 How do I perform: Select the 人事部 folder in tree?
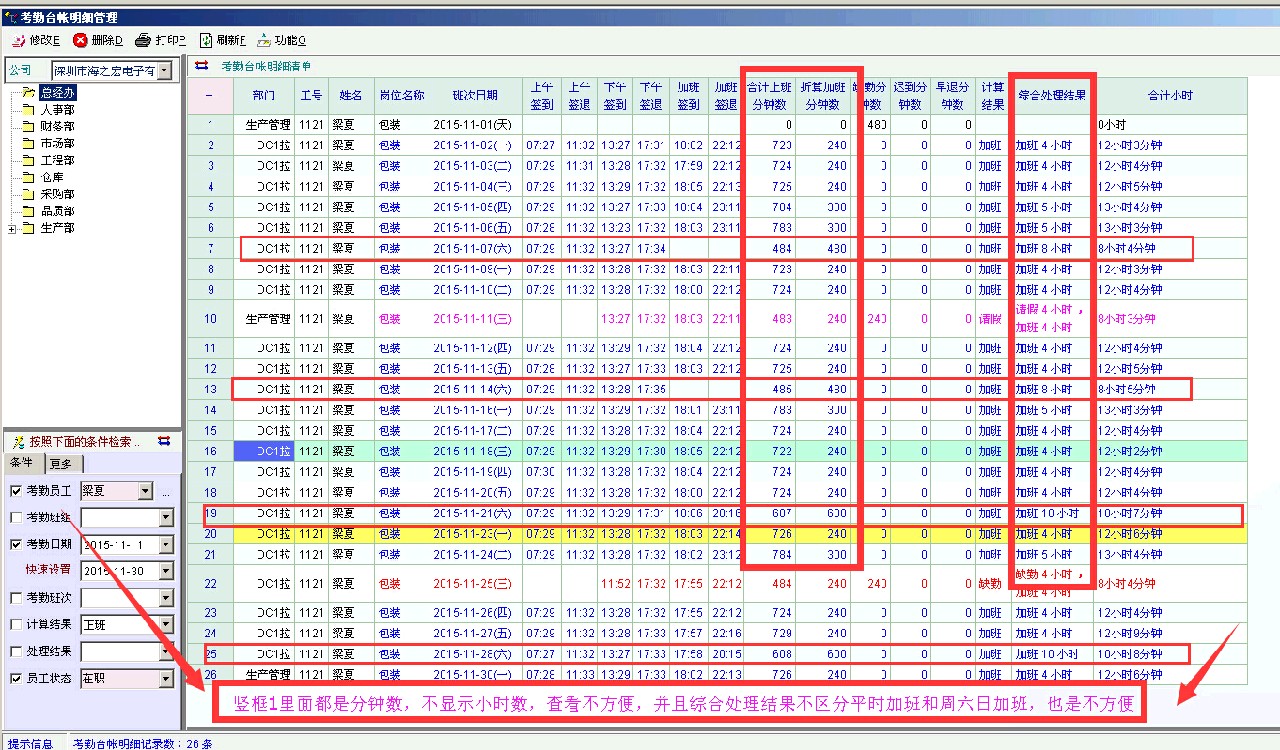tap(57, 110)
